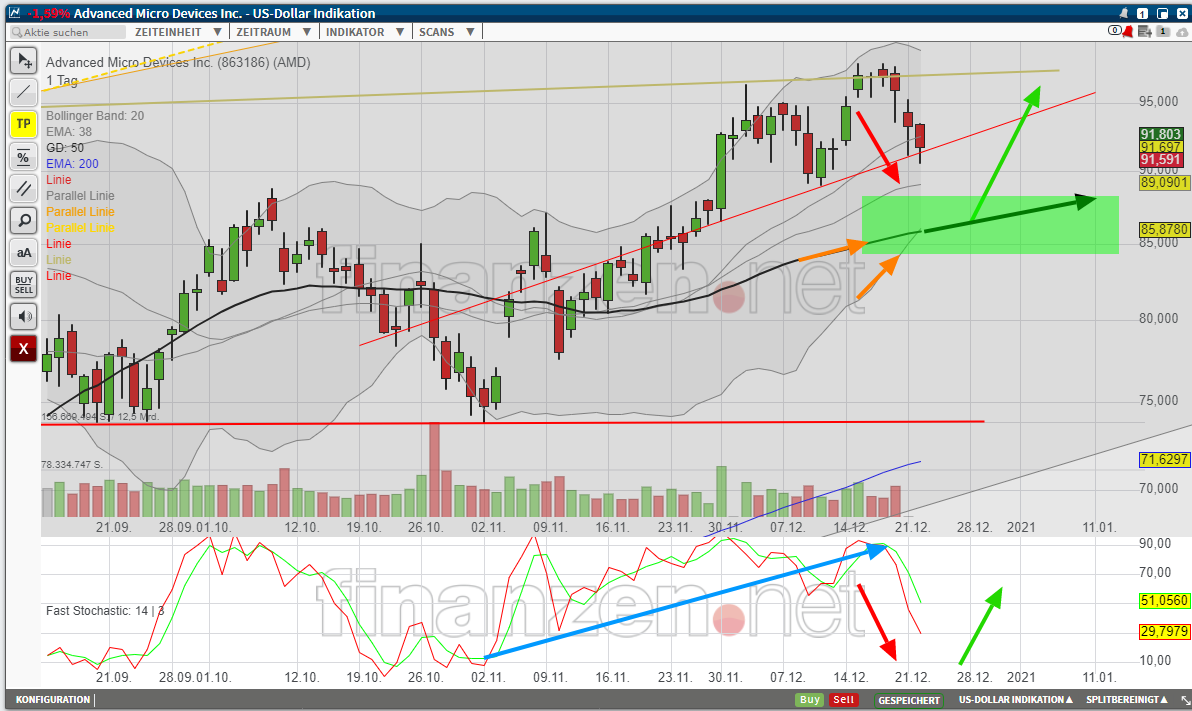Click the resize icon in bottom right corner
This screenshot has width=1192, height=711.
(1184, 700)
